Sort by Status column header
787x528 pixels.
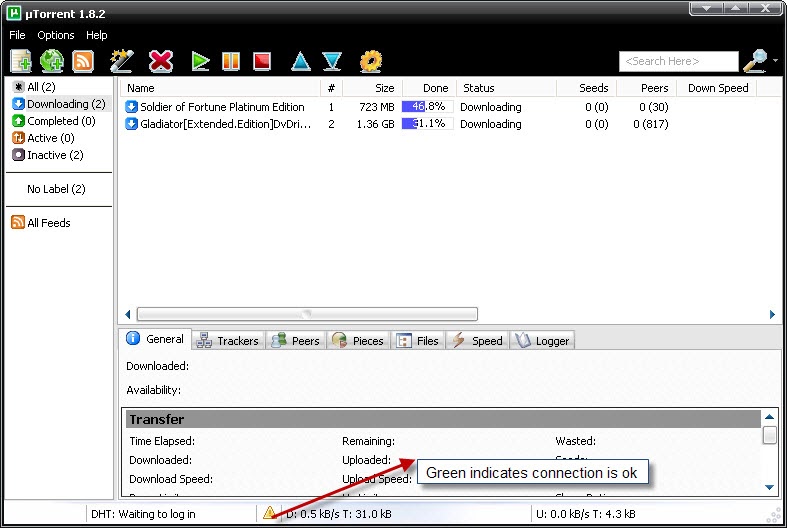pyautogui.click(x=506, y=88)
